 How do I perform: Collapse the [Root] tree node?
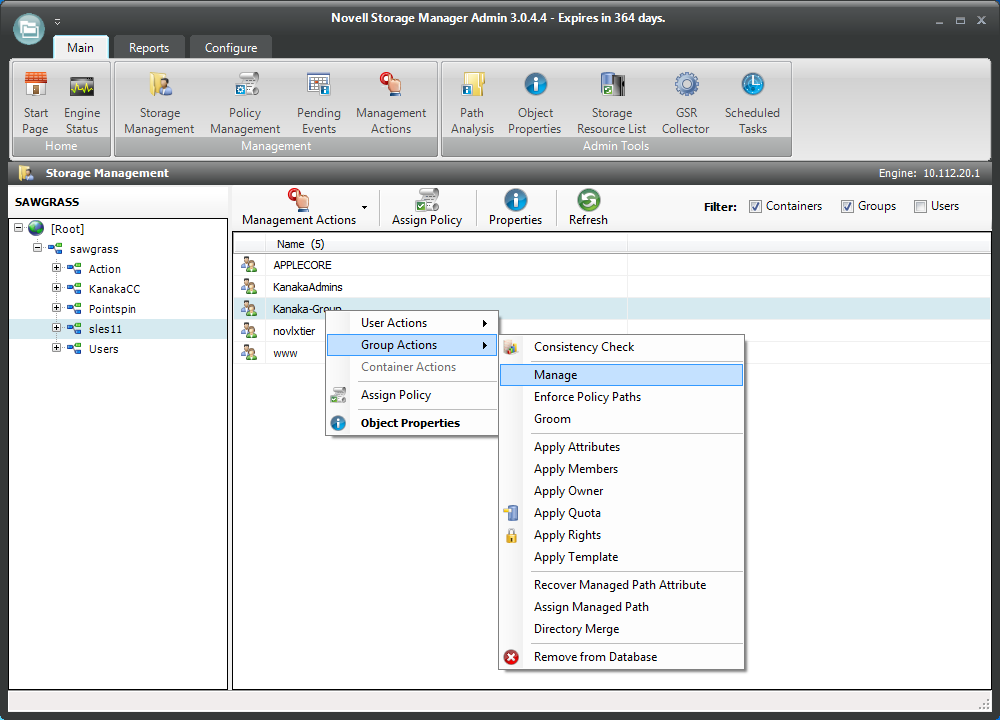pos(18,228)
